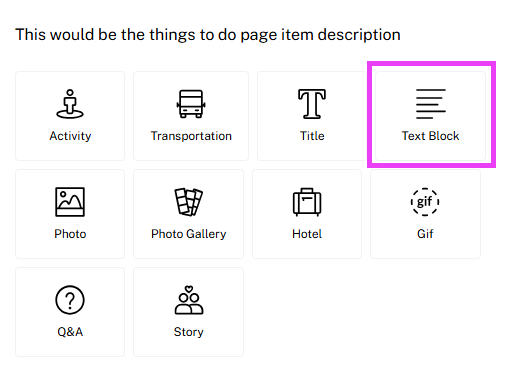The width and height of the screenshot is (507, 381).
Task: Choose the Hotel label text
Action: coord(307,234)
